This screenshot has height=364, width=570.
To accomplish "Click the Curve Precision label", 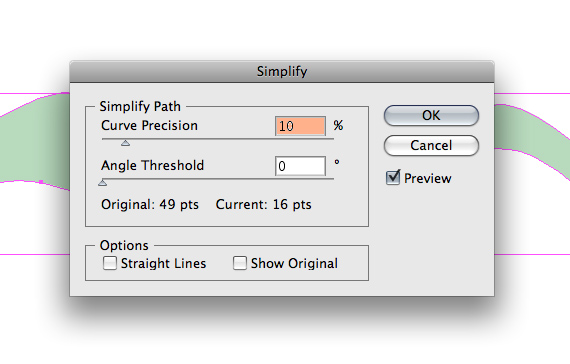I will click(149, 125).
